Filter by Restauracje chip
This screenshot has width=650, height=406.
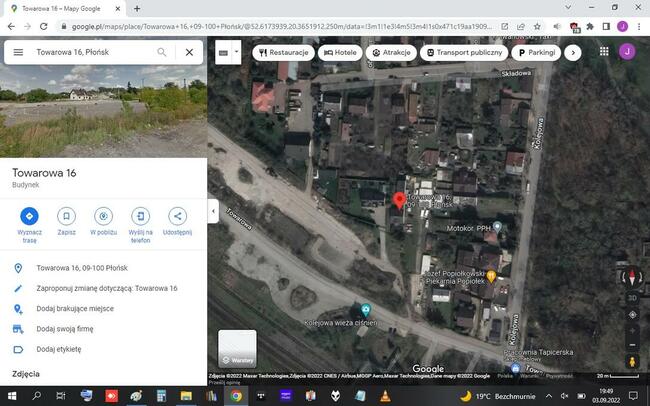click(x=284, y=53)
